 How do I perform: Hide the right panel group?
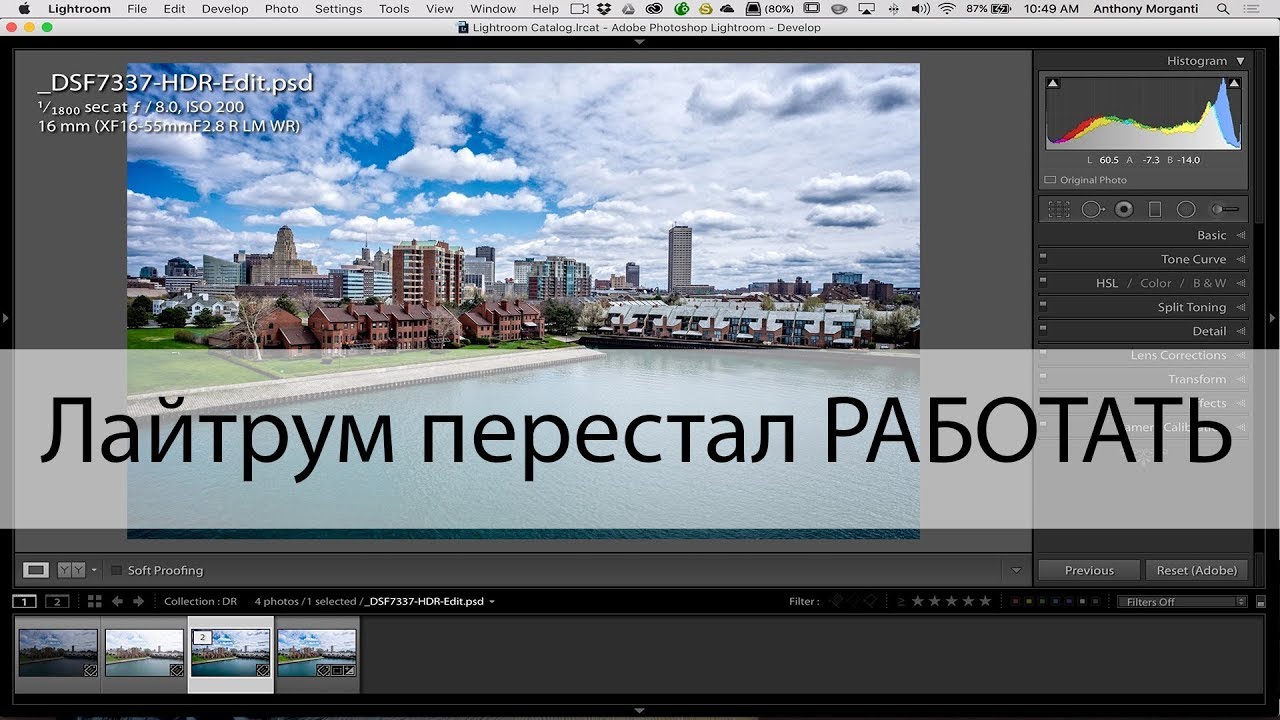1273,318
